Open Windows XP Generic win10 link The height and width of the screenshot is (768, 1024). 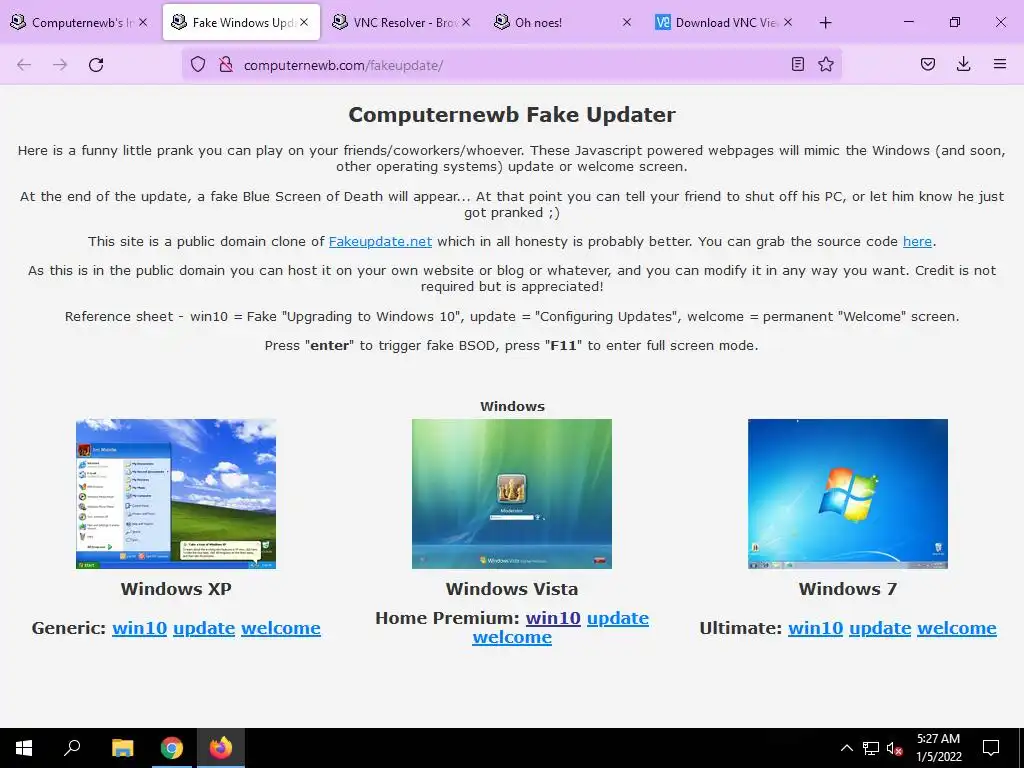click(139, 628)
